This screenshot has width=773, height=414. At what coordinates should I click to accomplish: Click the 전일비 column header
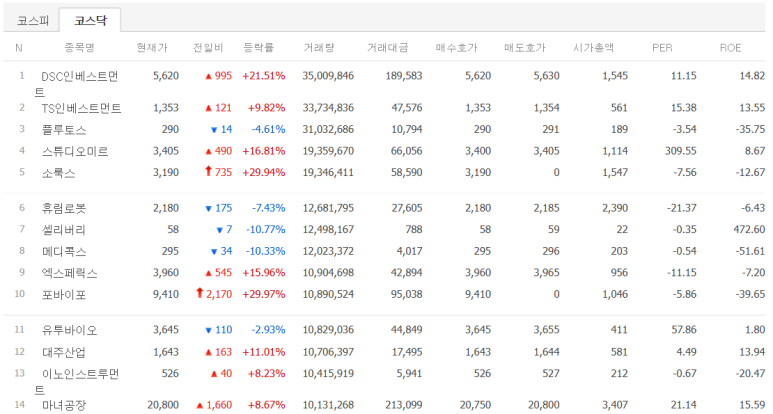coord(208,48)
